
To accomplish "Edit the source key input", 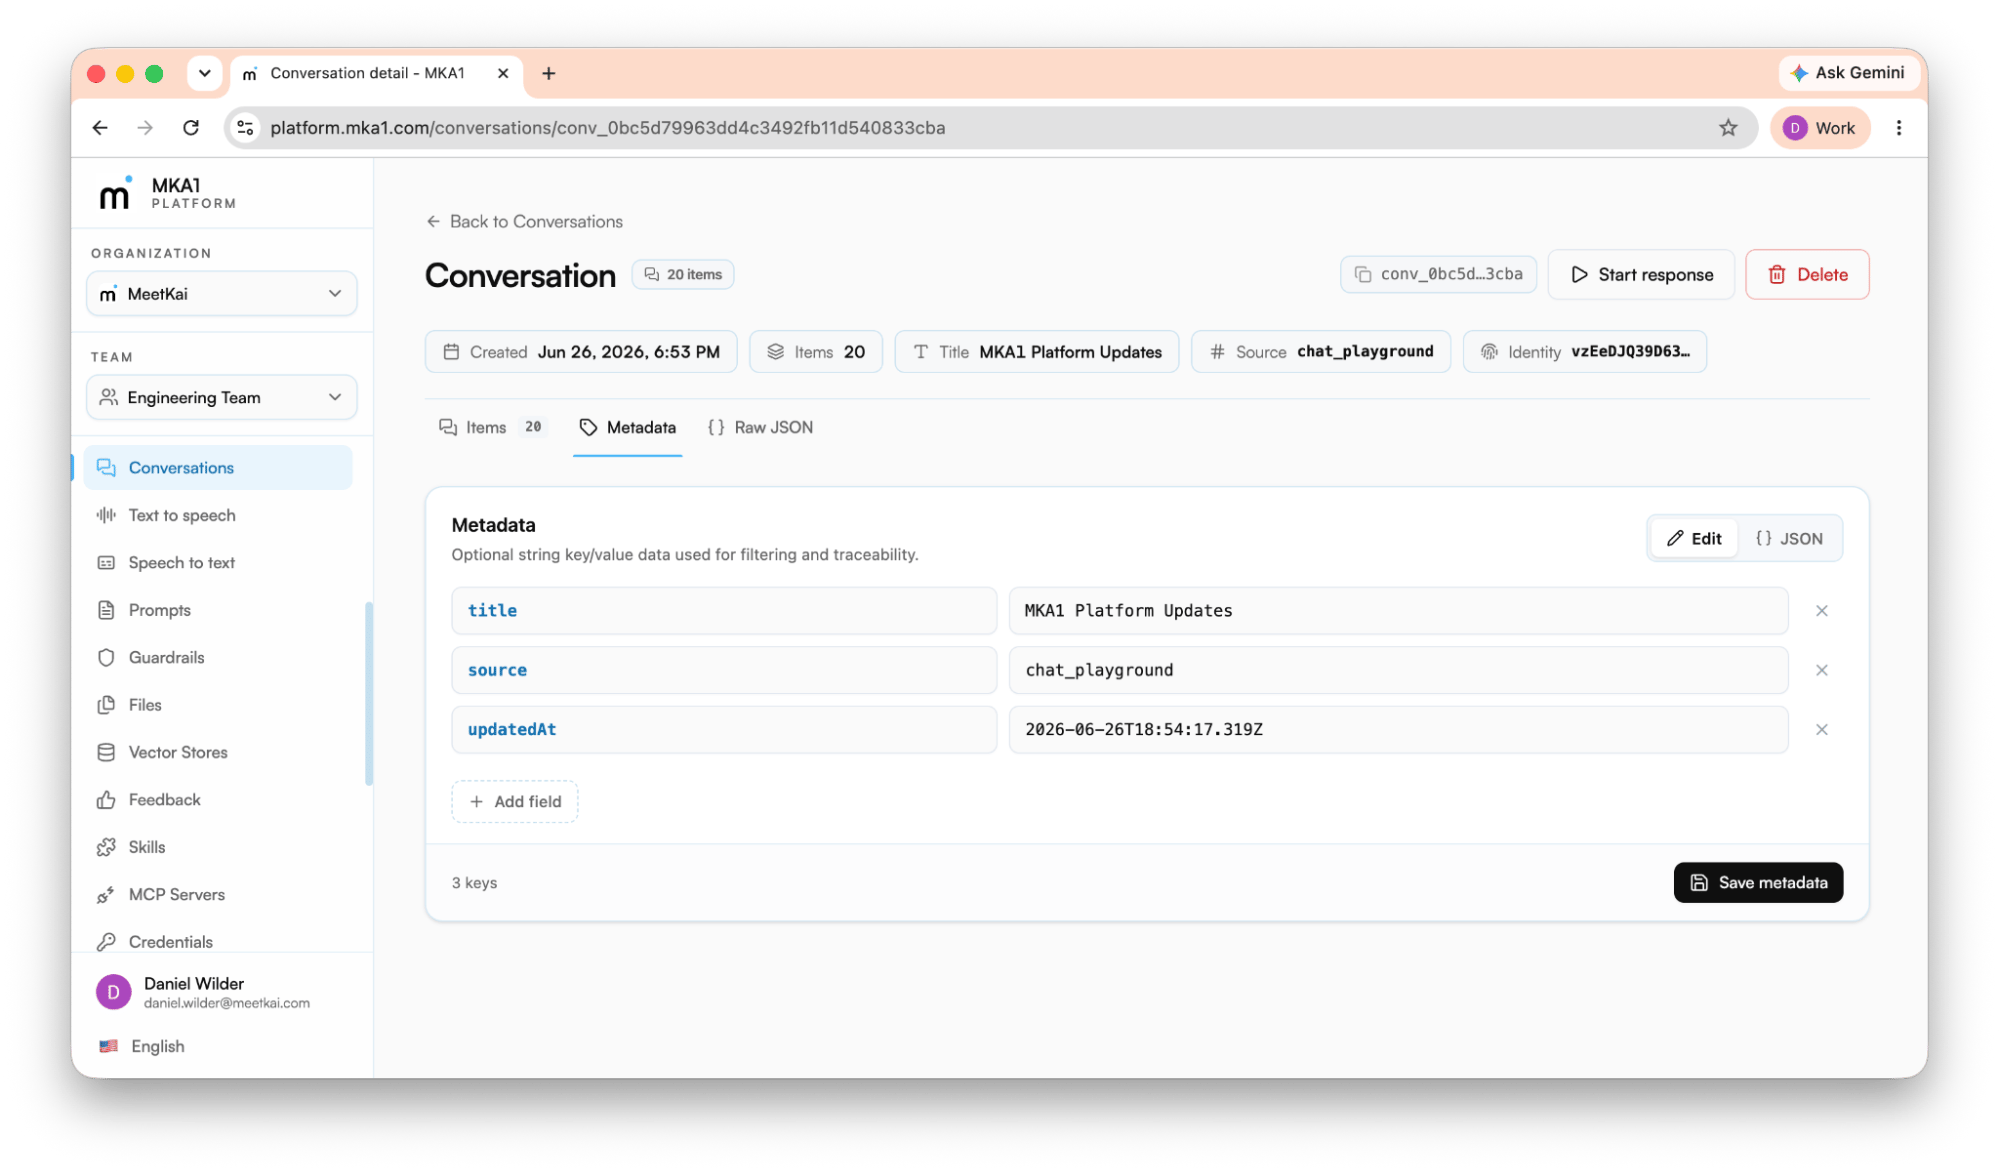I will [724, 670].
